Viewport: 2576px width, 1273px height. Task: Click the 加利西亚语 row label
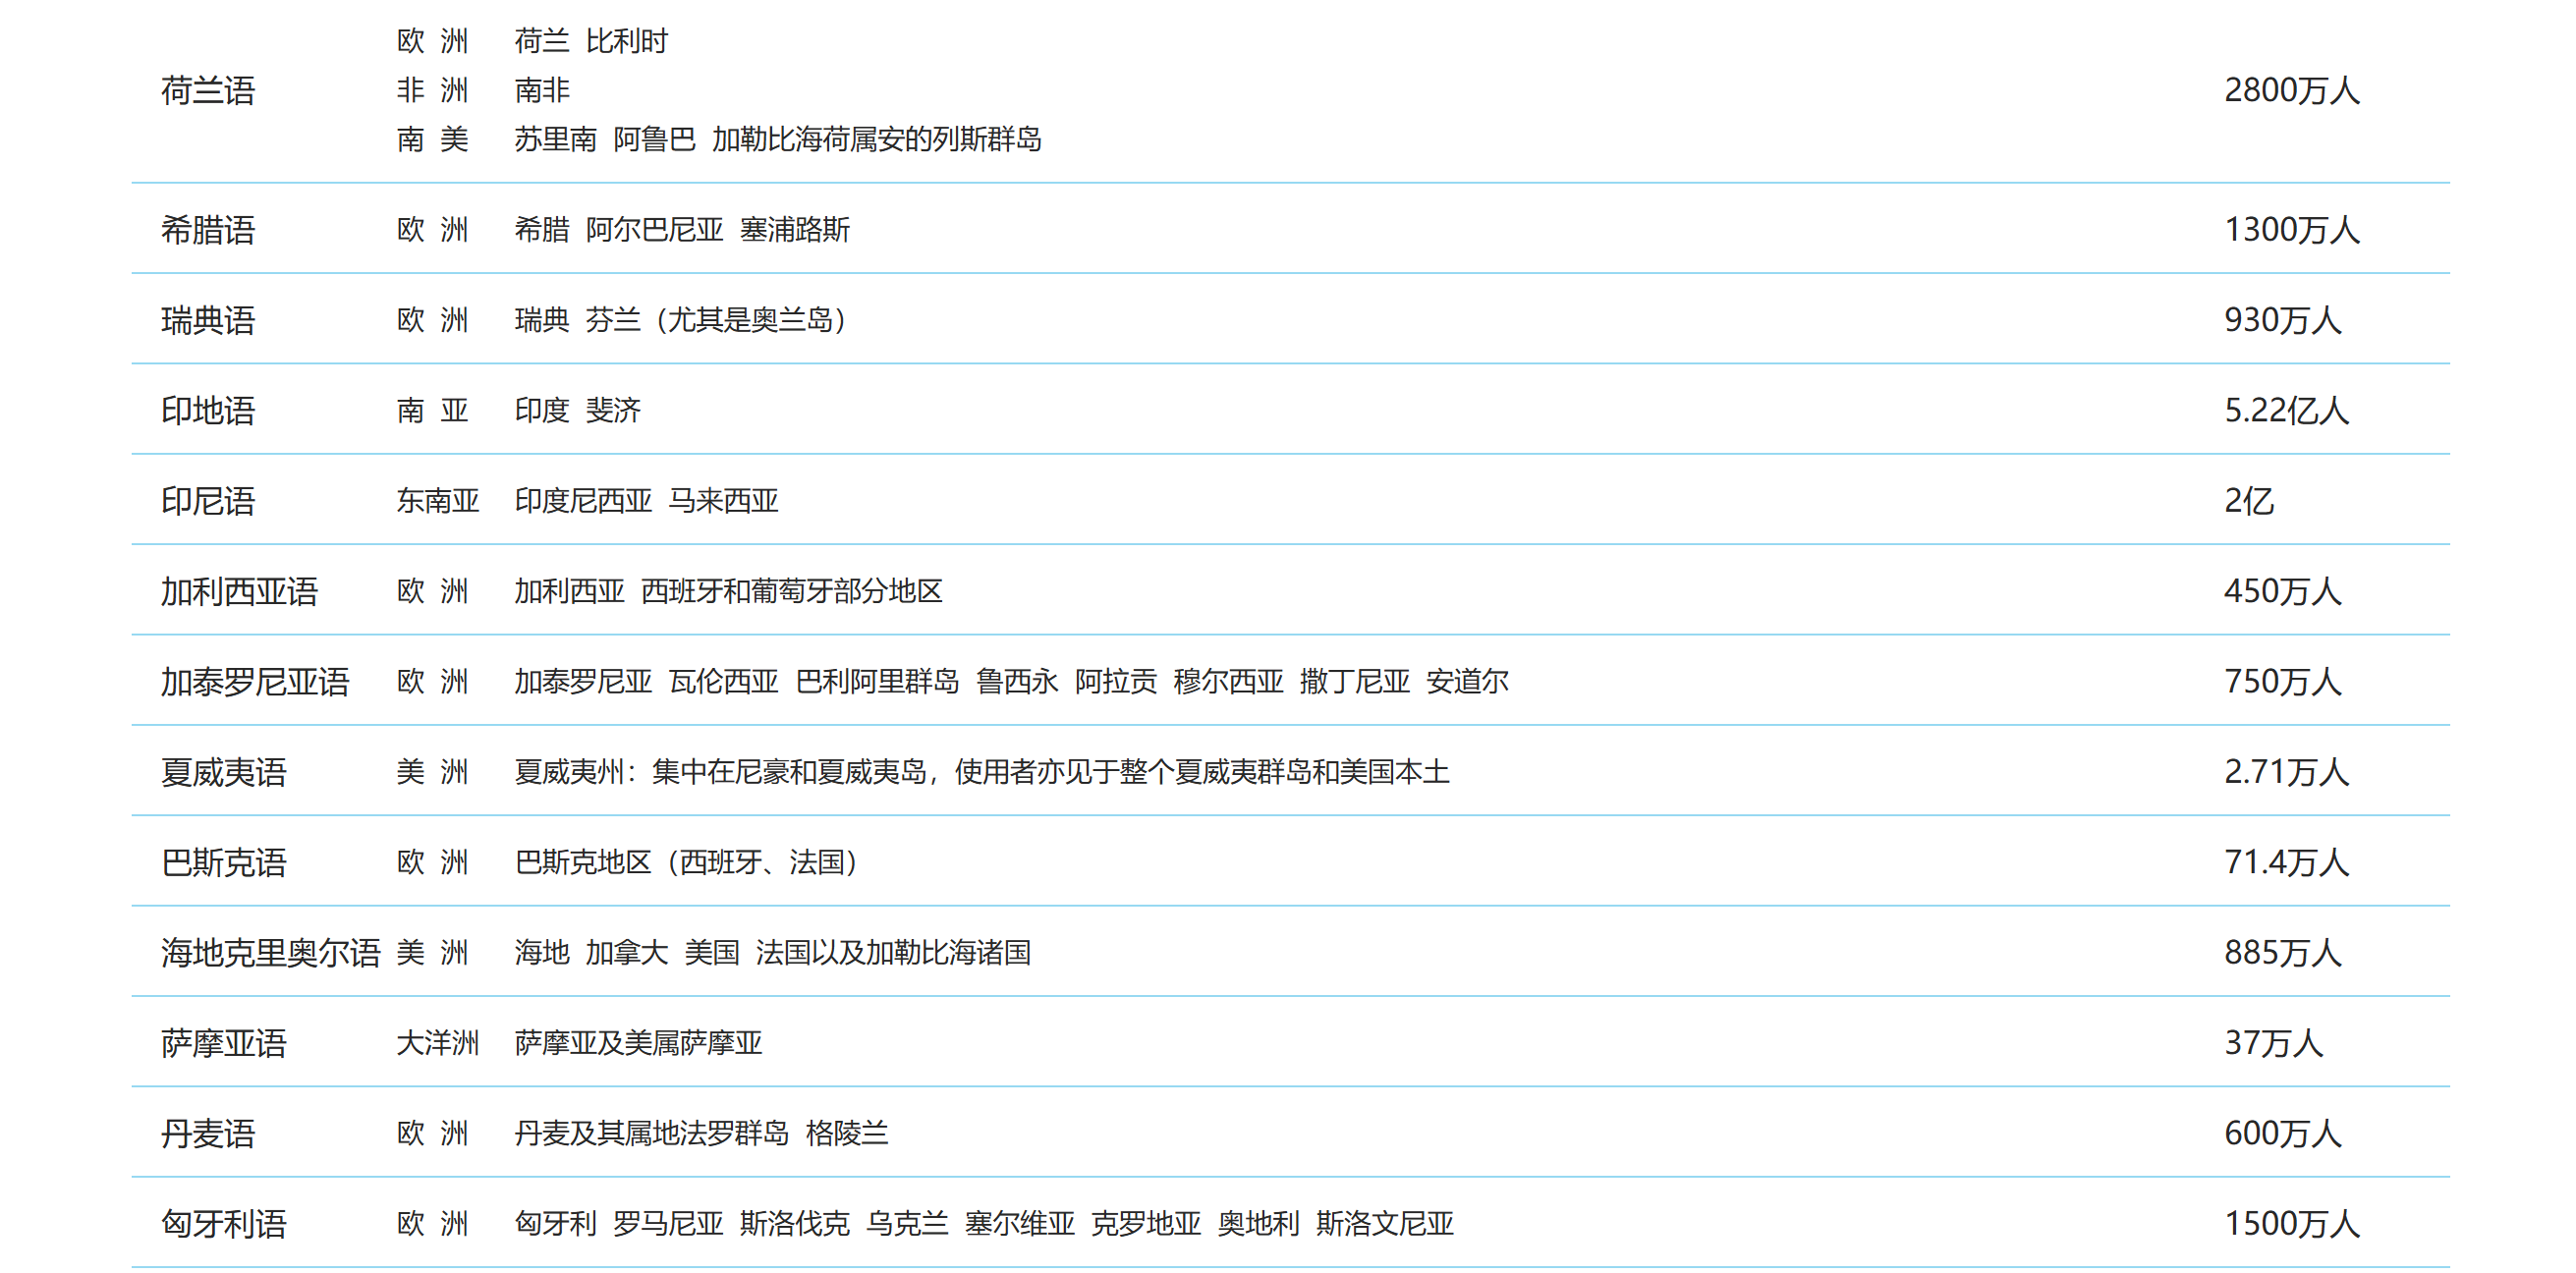pos(239,591)
